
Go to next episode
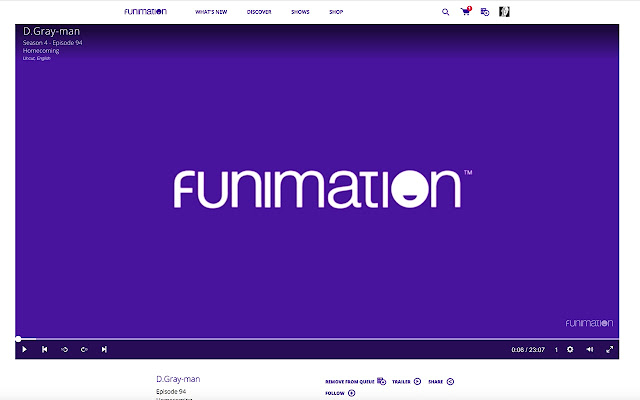(x=104, y=349)
